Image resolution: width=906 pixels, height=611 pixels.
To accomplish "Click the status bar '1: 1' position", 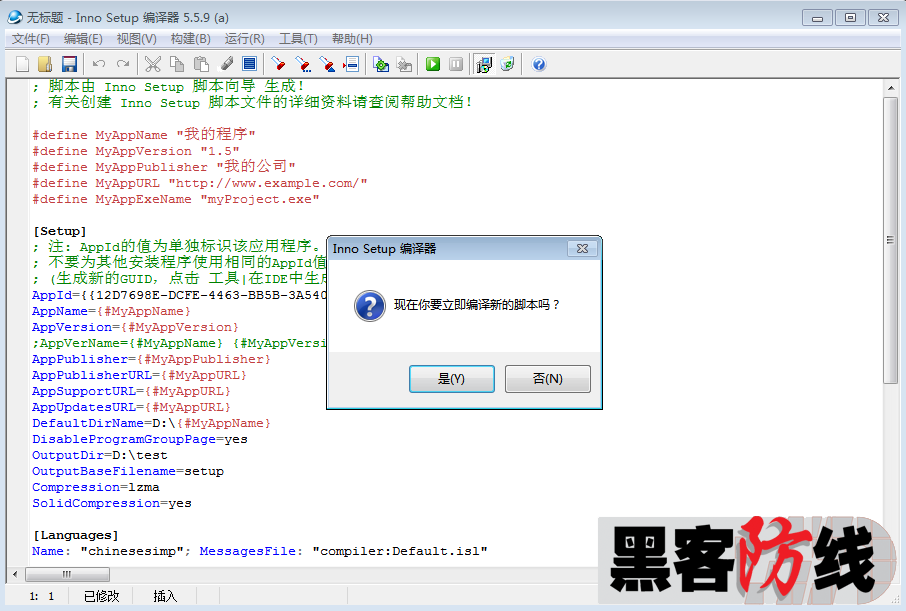I will click(x=42, y=596).
